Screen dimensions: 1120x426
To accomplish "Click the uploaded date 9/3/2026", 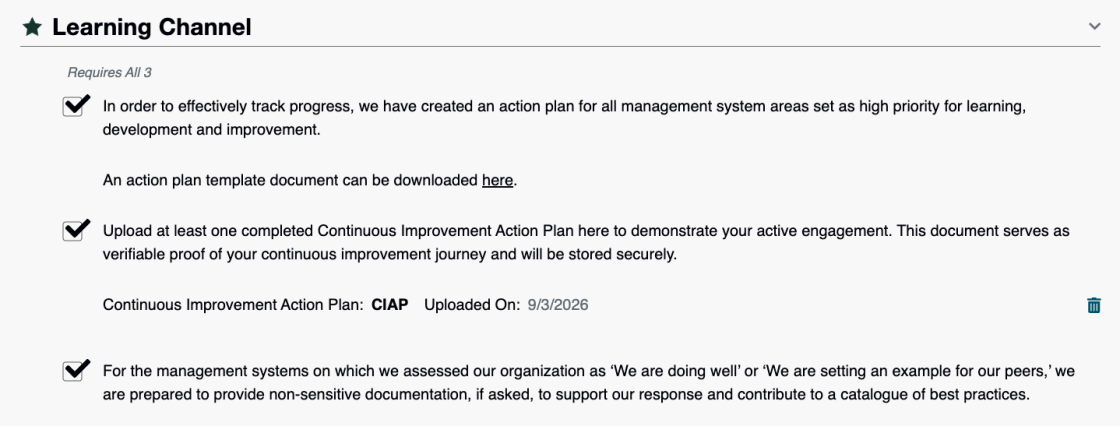I will pyautogui.click(x=558, y=304).
